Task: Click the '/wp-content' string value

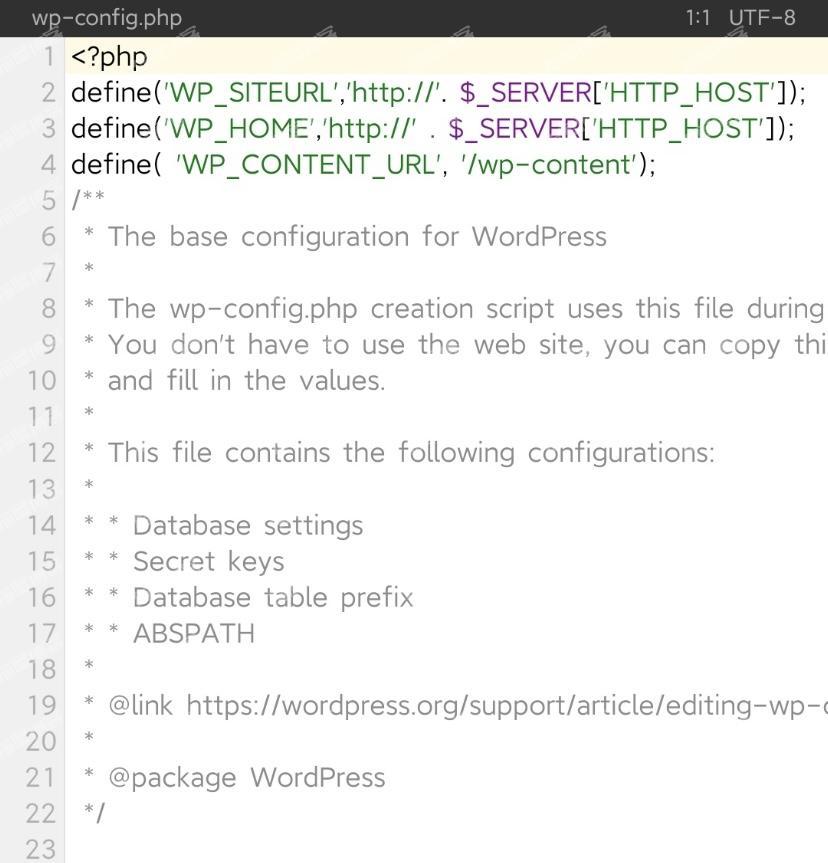Action: pyautogui.click(x=549, y=165)
